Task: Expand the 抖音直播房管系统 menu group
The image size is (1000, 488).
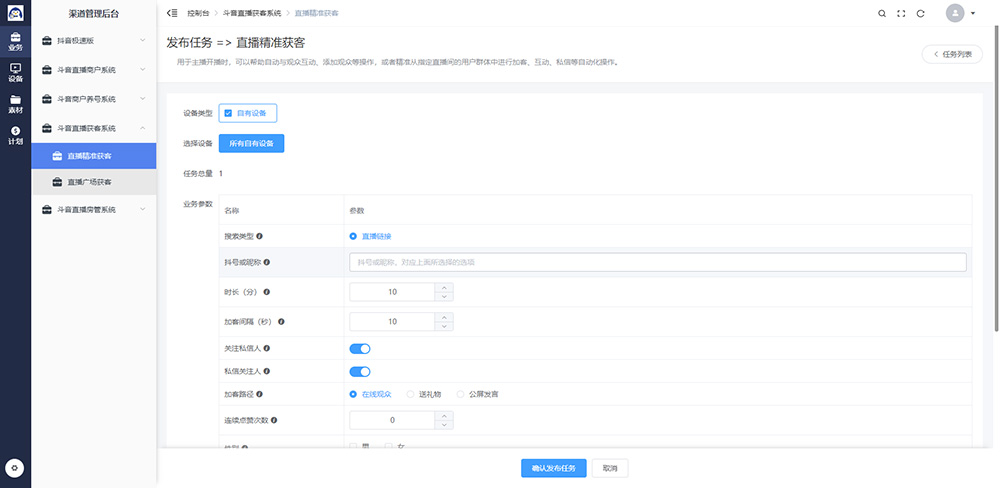Action: click(93, 209)
